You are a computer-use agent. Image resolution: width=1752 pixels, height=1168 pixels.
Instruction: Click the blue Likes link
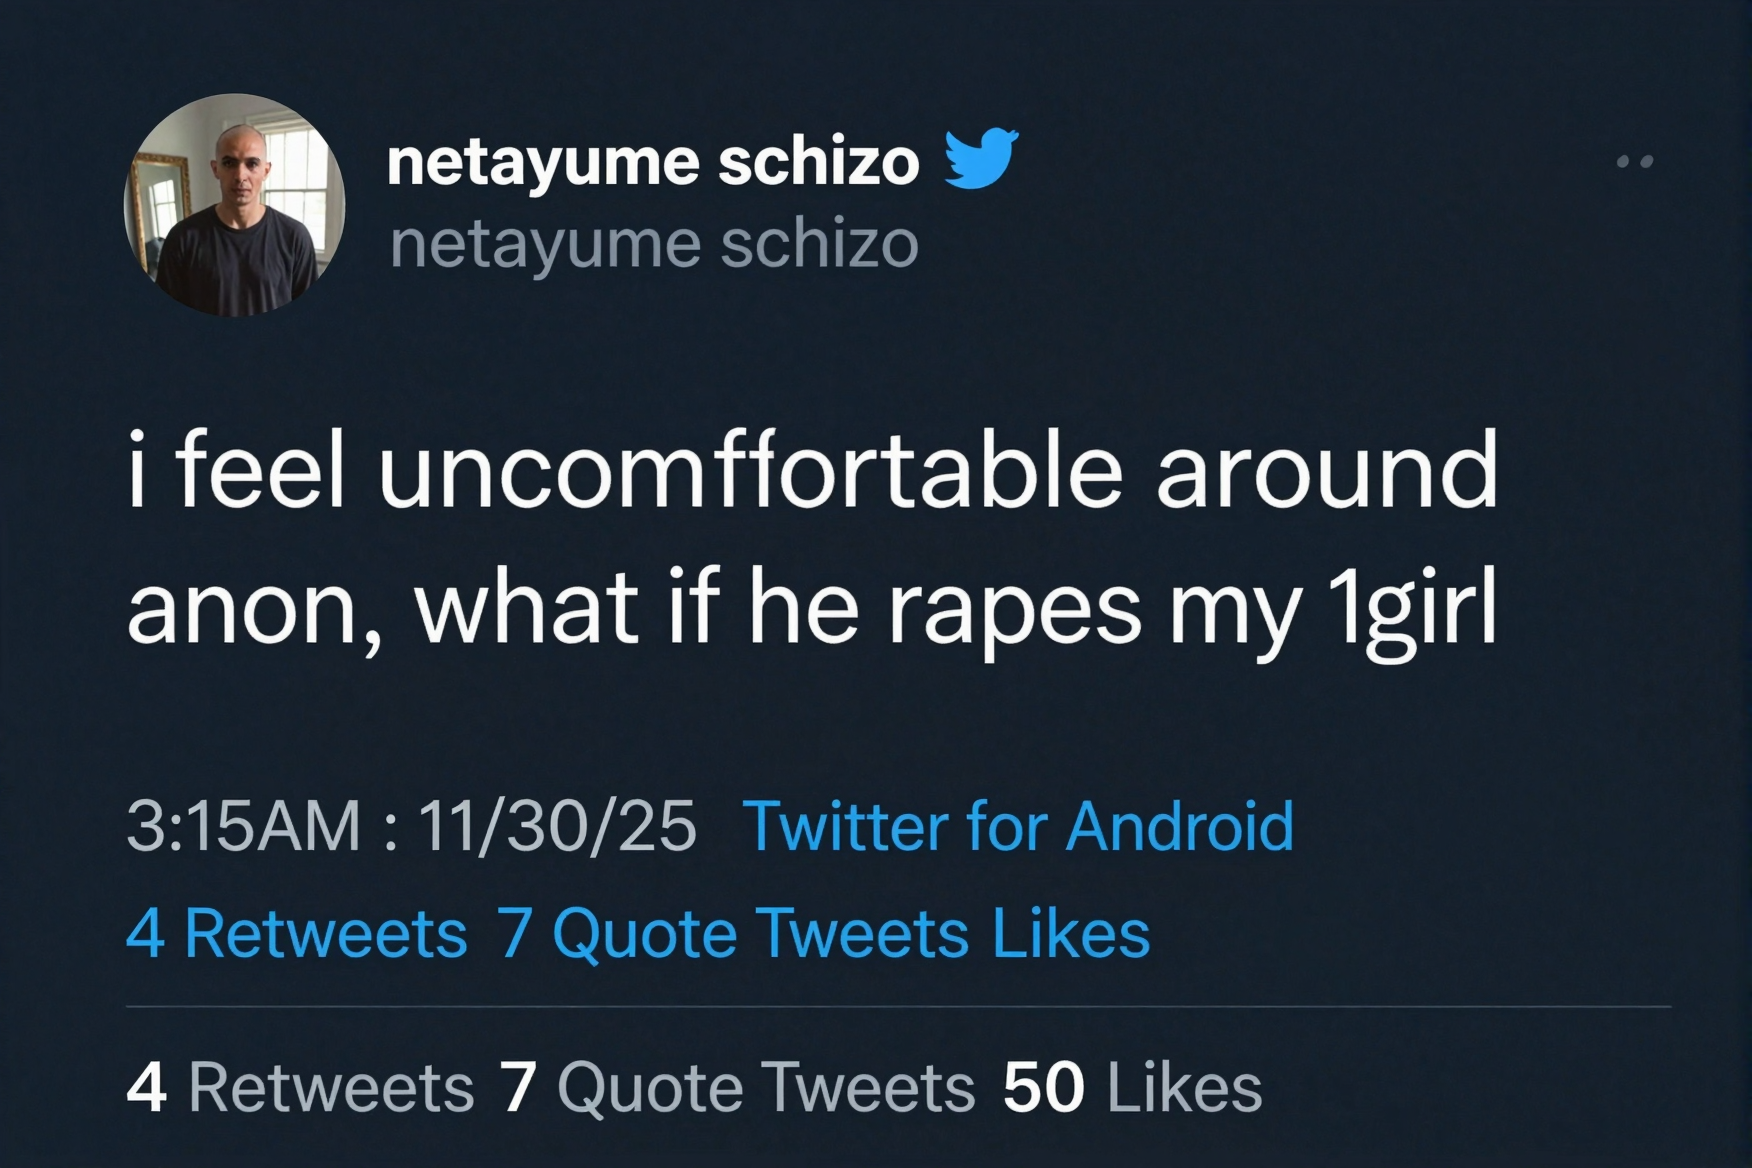pyautogui.click(x=1071, y=934)
